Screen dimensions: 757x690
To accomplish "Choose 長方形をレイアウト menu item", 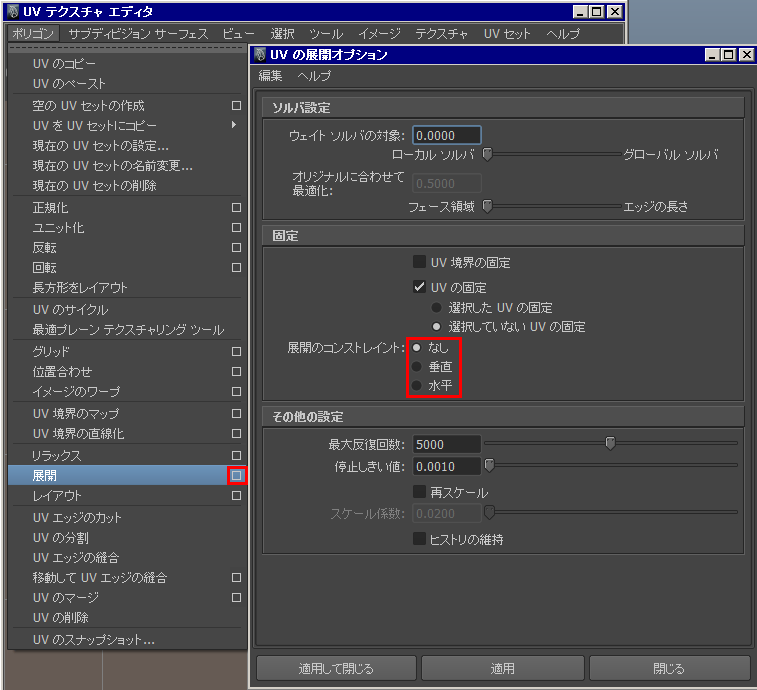I will coord(126,288).
